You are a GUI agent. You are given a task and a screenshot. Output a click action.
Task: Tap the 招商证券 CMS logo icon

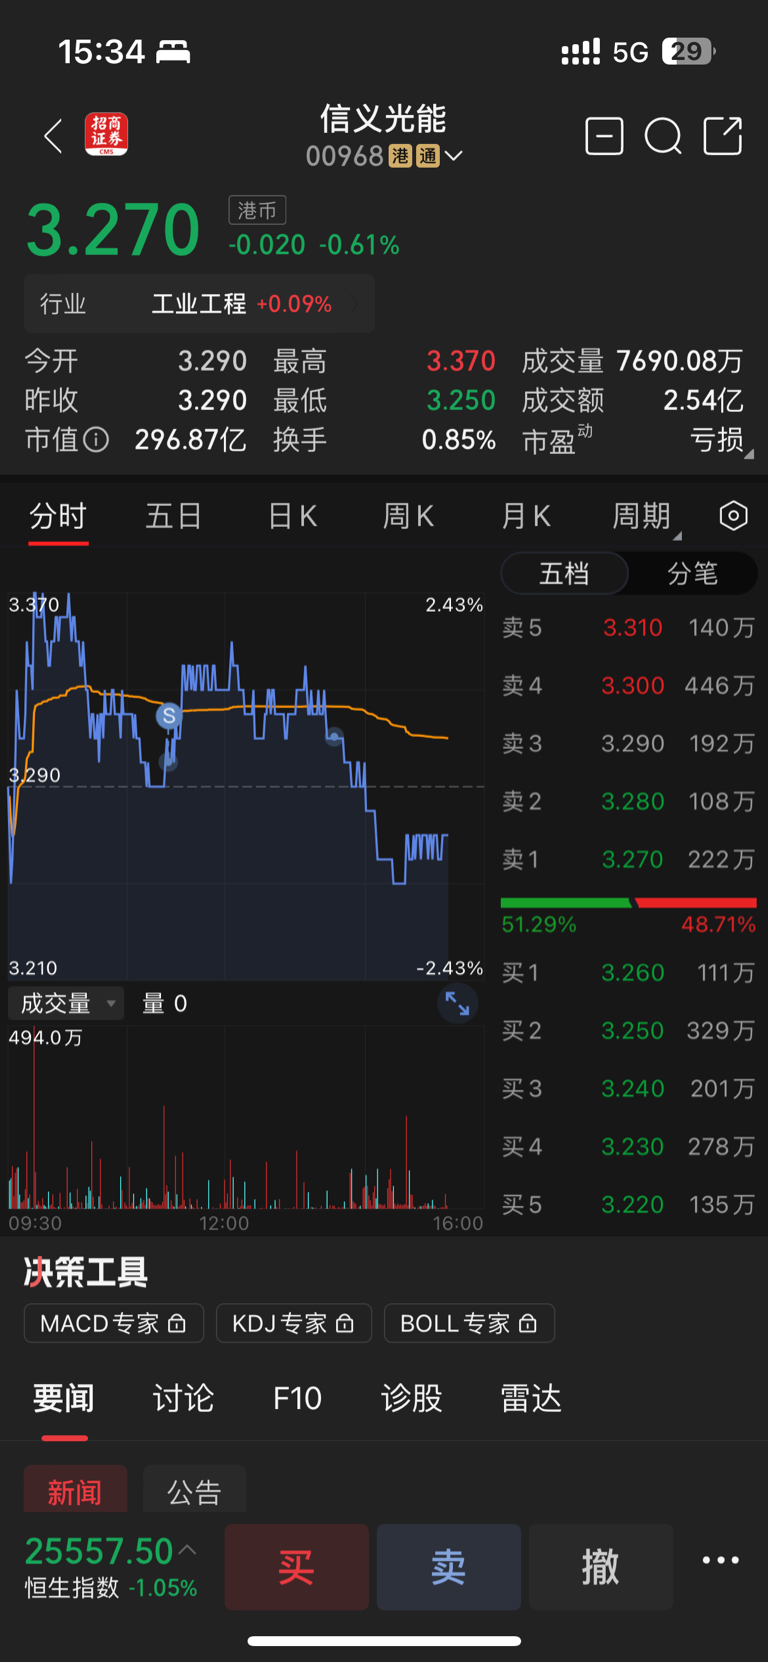tap(107, 135)
